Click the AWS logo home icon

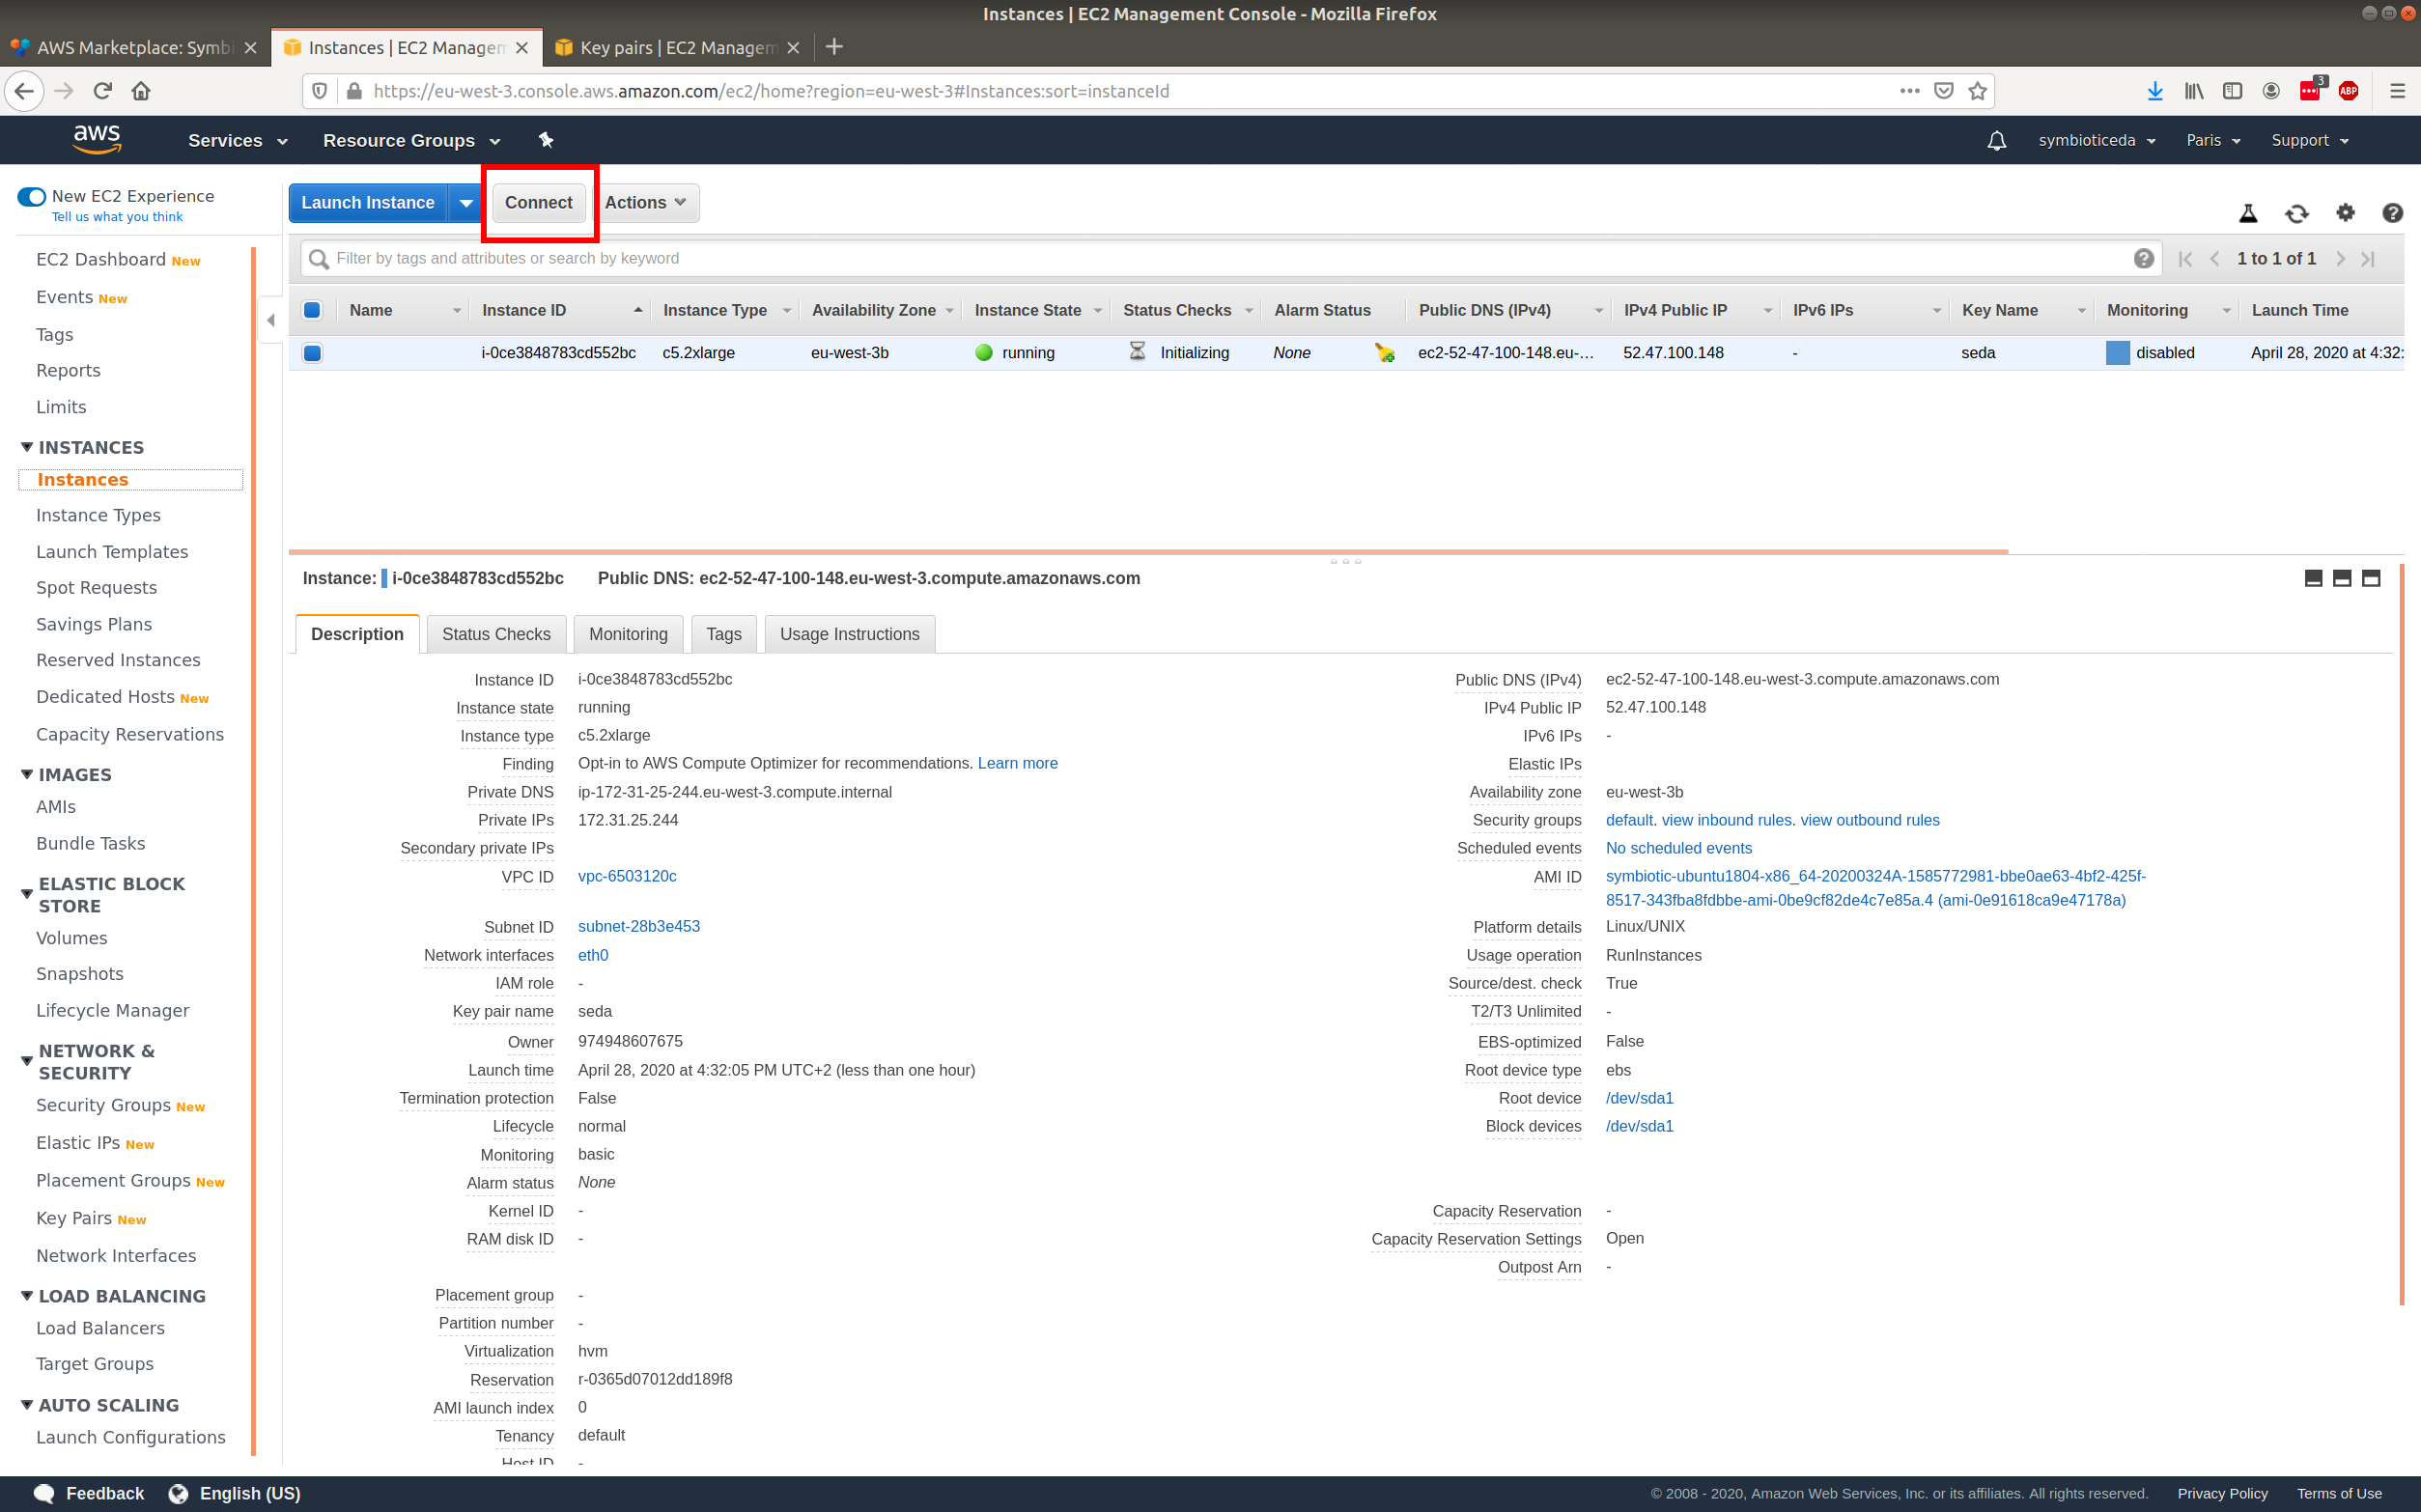(97, 140)
